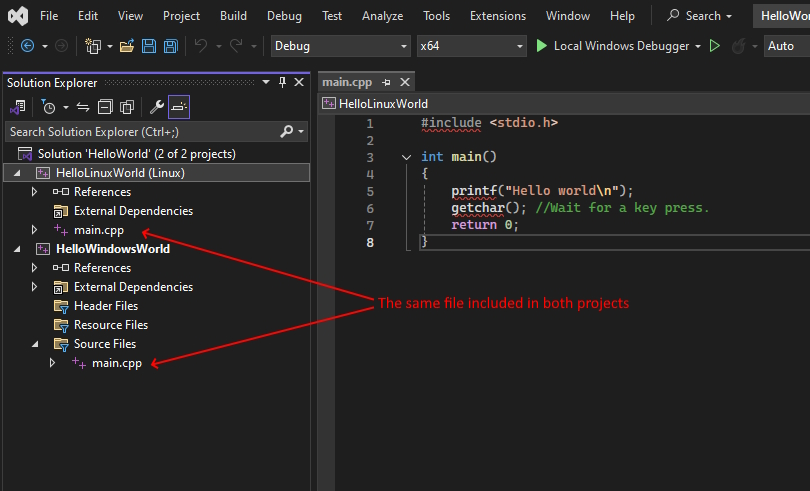Click the Collapse All icon in Solution Explorer

(105, 107)
